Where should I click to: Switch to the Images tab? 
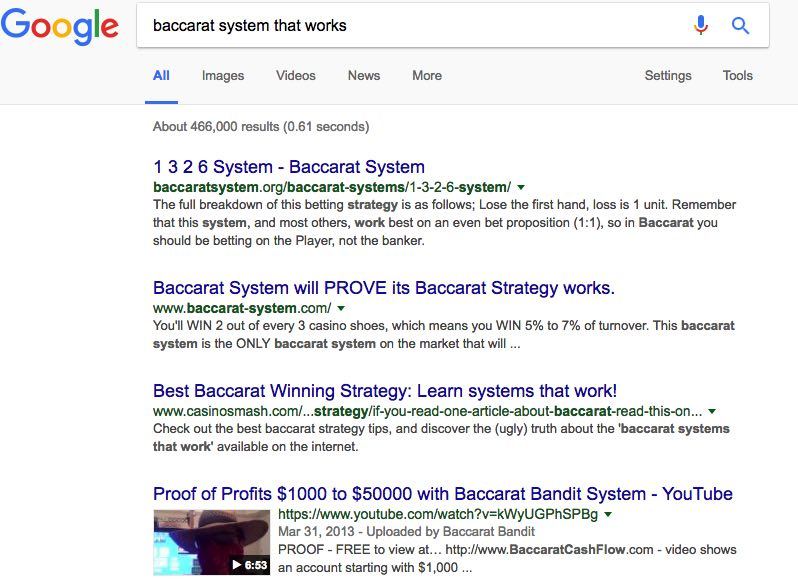223,76
